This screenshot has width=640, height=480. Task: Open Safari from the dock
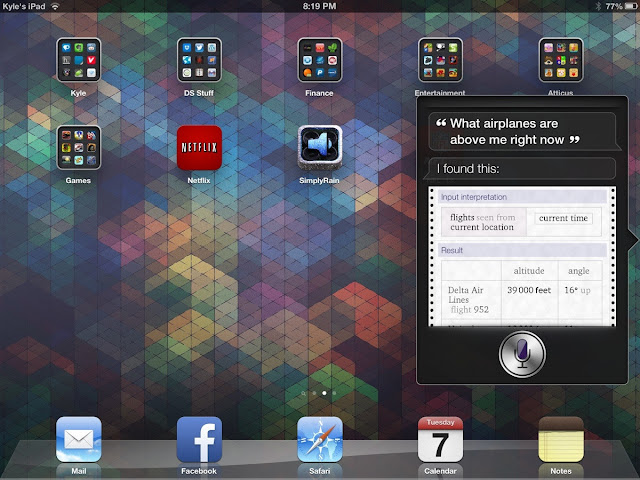tap(320, 439)
